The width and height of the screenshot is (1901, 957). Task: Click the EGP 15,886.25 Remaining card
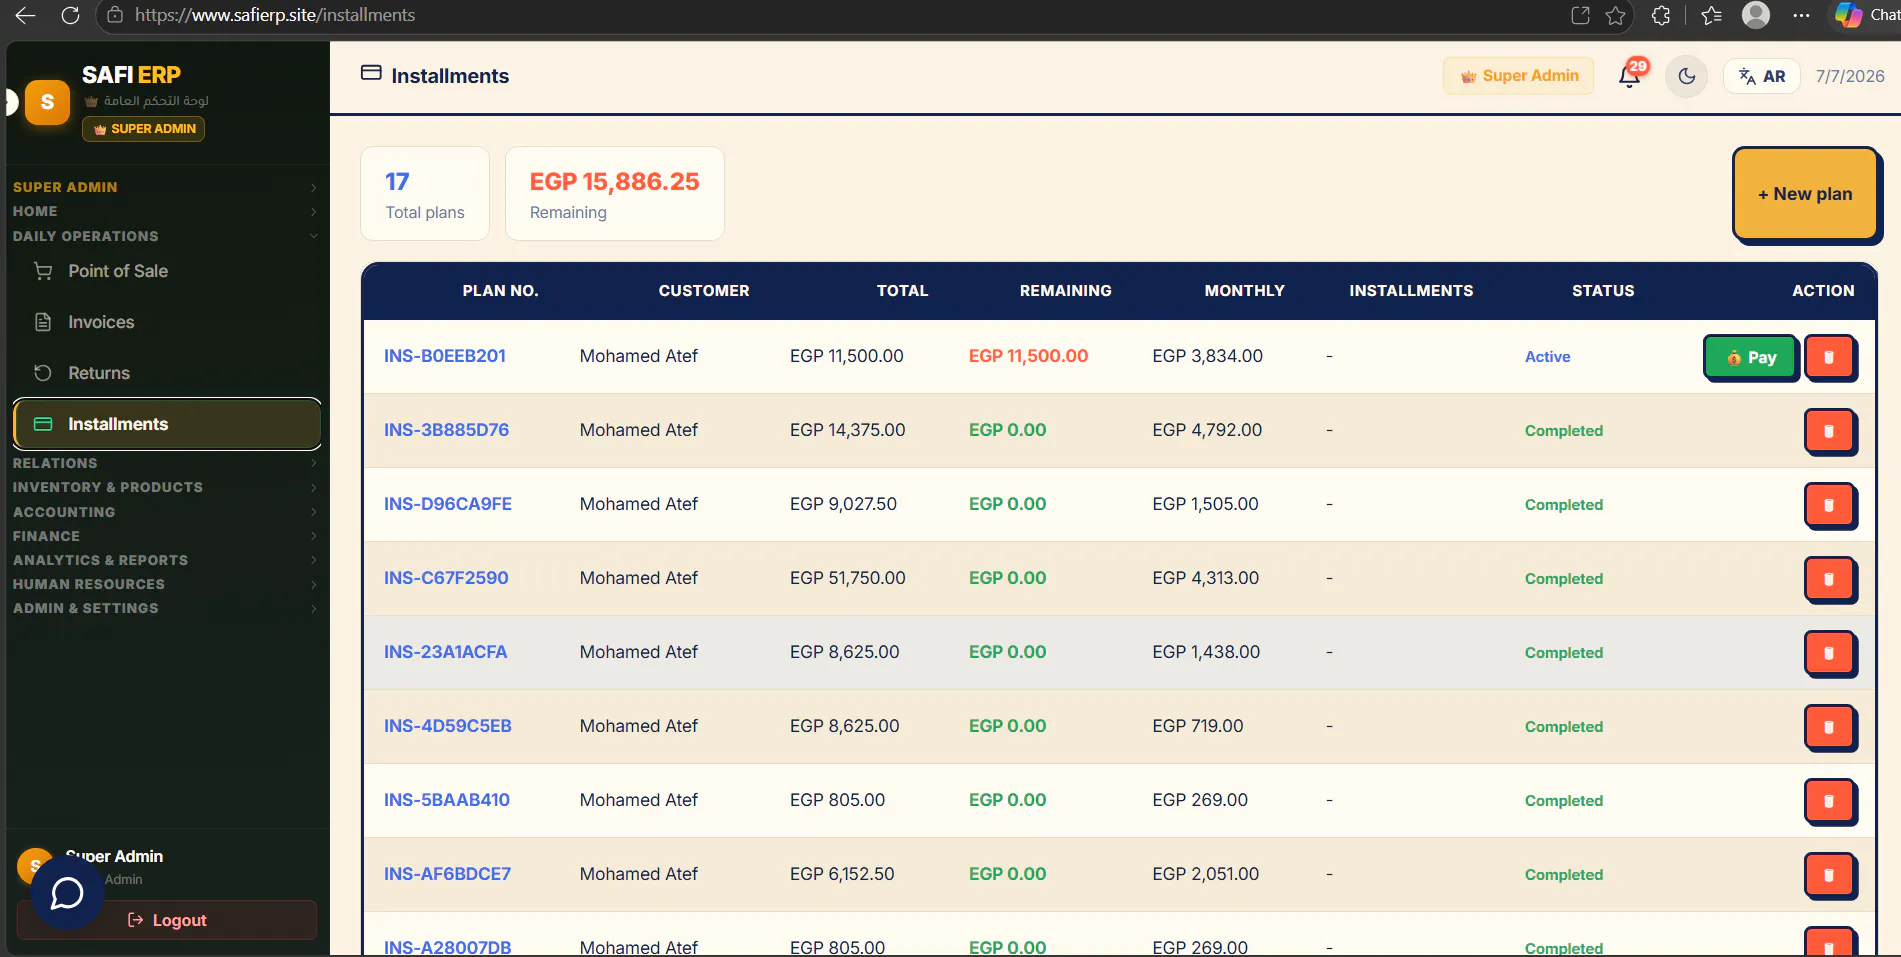(615, 194)
